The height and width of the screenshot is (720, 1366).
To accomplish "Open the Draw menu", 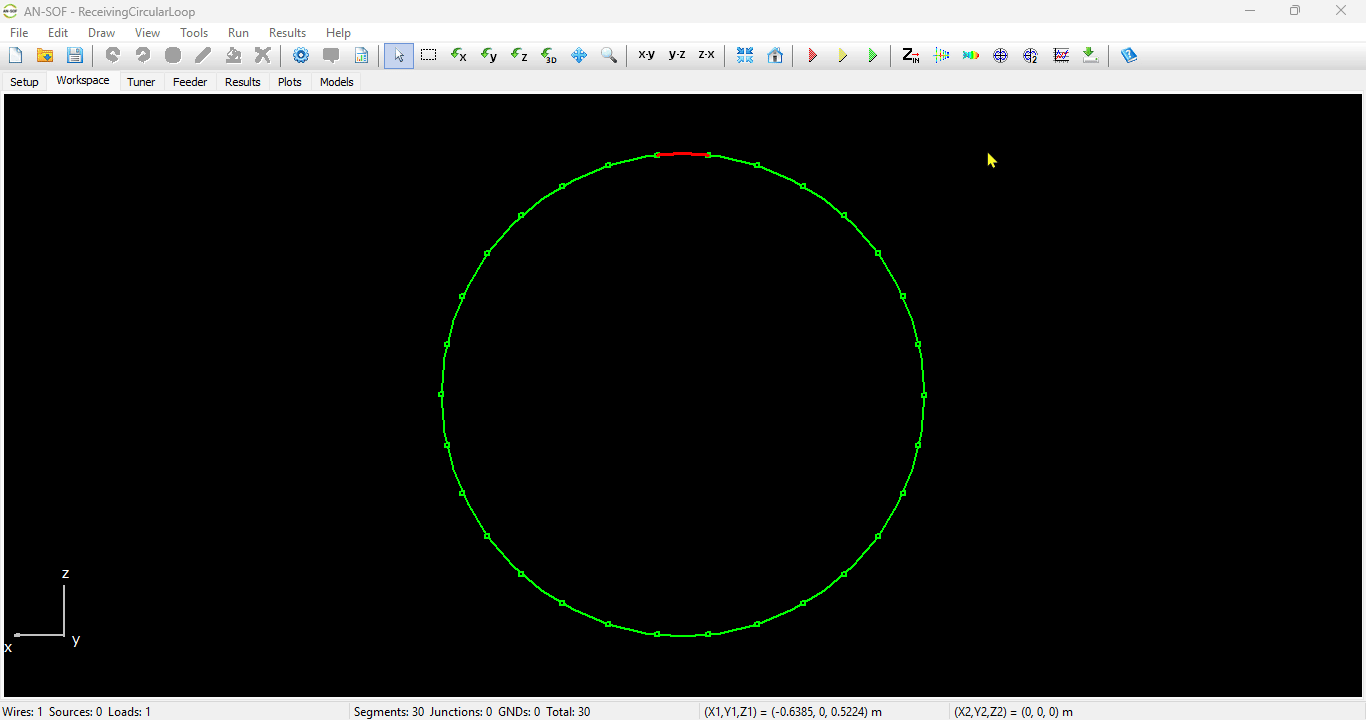I will tap(101, 33).
